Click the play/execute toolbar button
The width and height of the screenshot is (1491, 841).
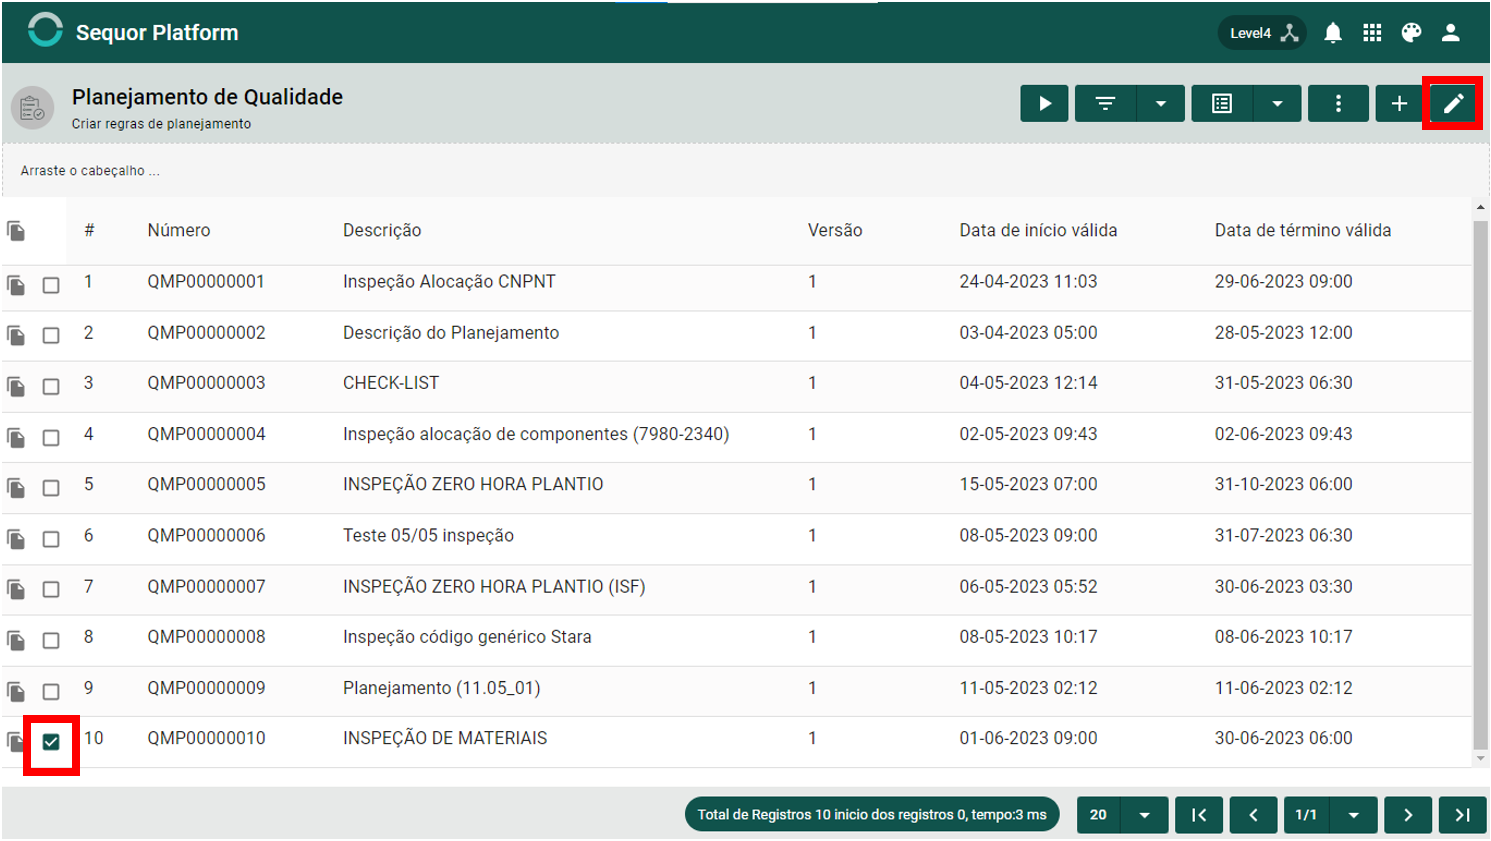click(1044, 103)
